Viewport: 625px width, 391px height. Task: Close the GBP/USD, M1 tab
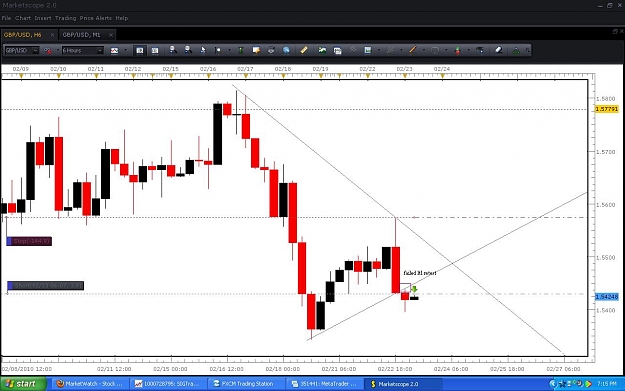pyautogui.click(x=111, y=35)
